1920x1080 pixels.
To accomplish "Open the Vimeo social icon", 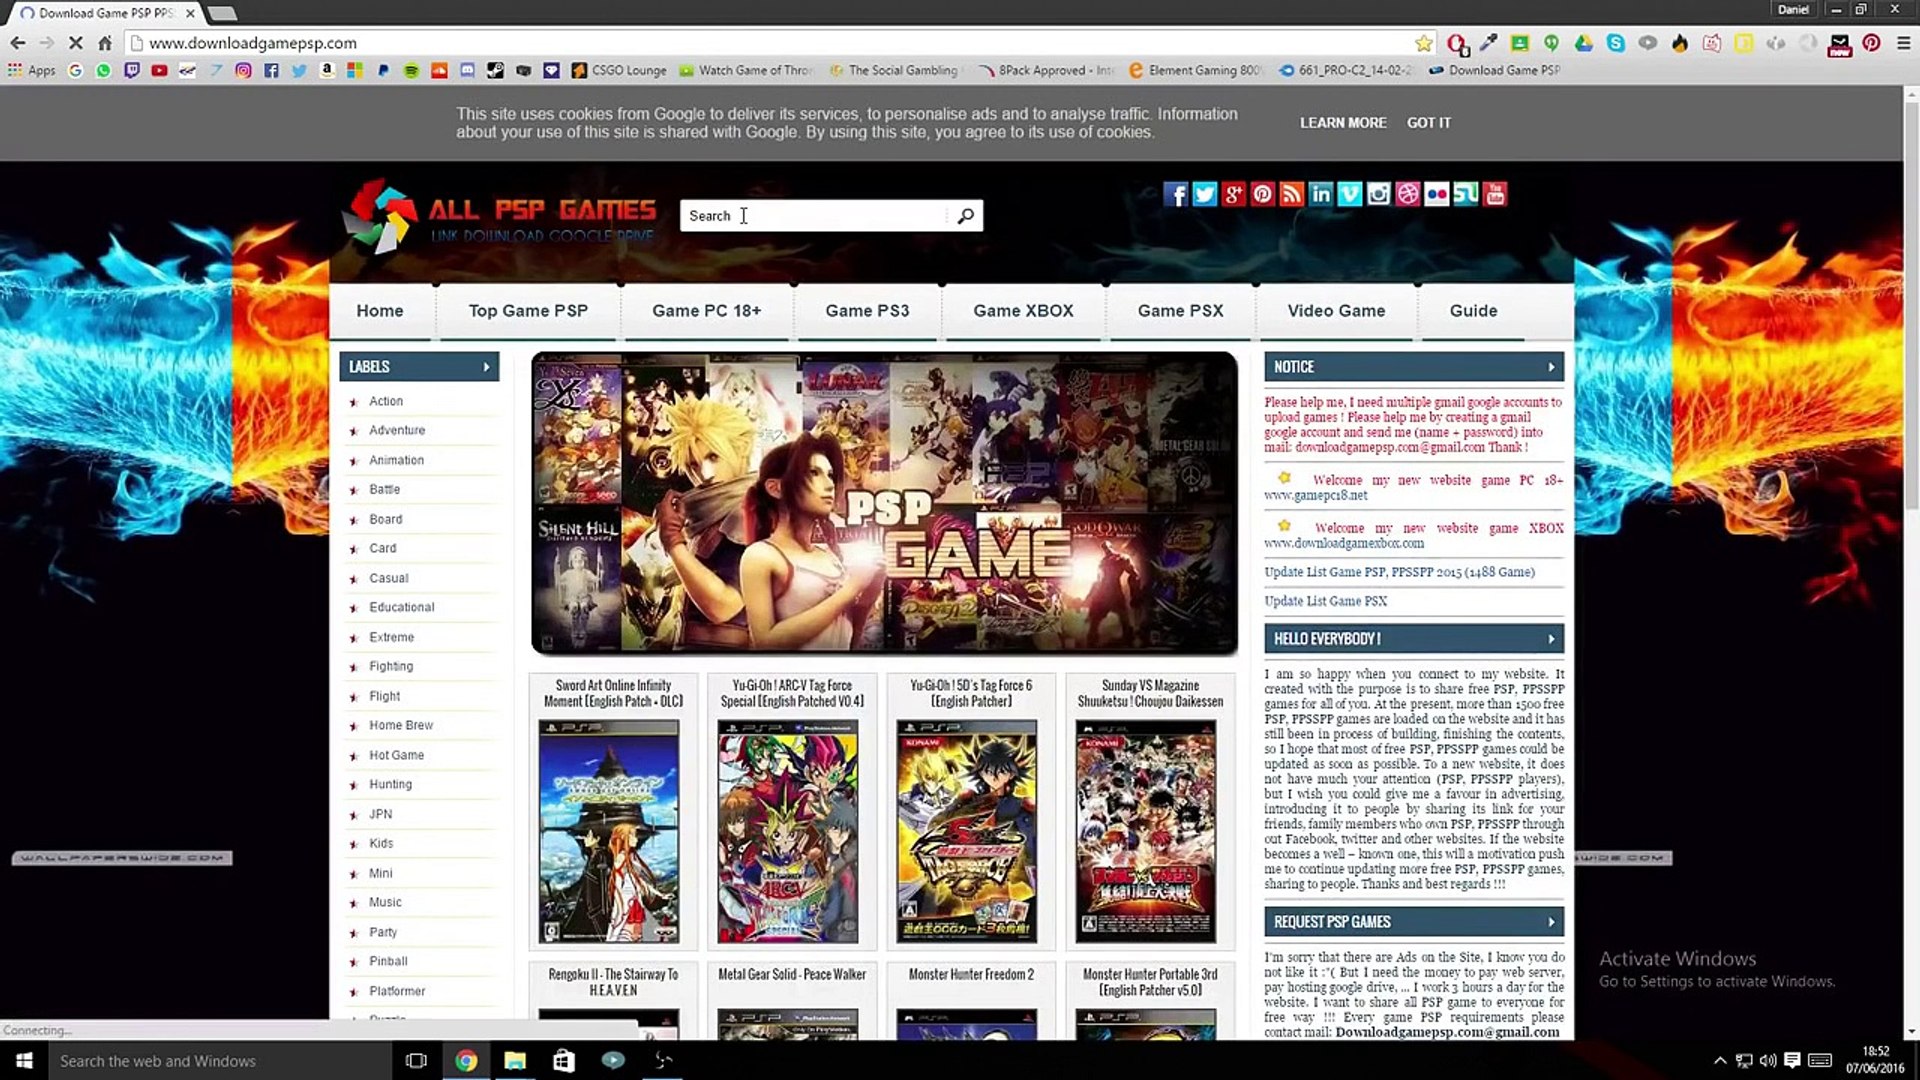I will pyautogui.click(x=1349, y=194).
